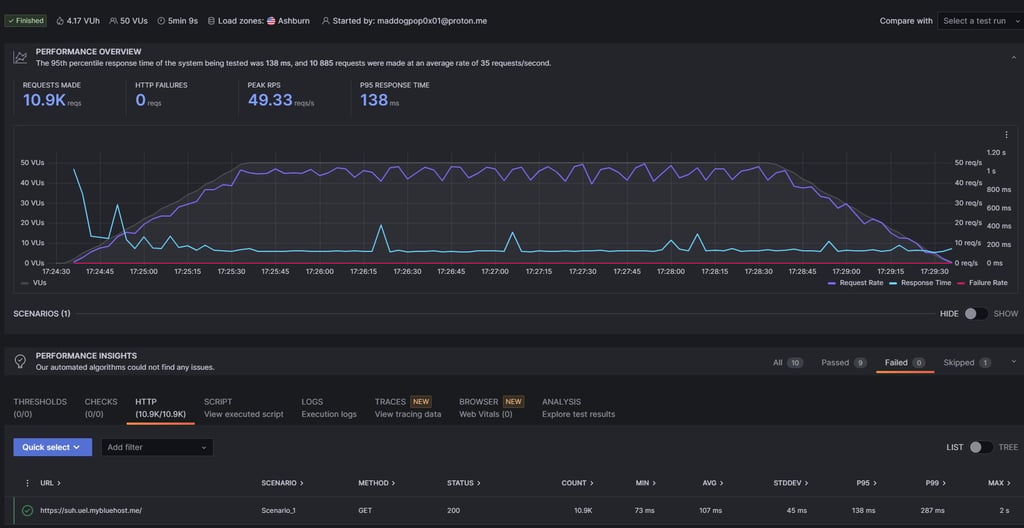Screen dimensions: 1024x528
Task: Sort by the STATUS column header
Action: click(464, 483)
